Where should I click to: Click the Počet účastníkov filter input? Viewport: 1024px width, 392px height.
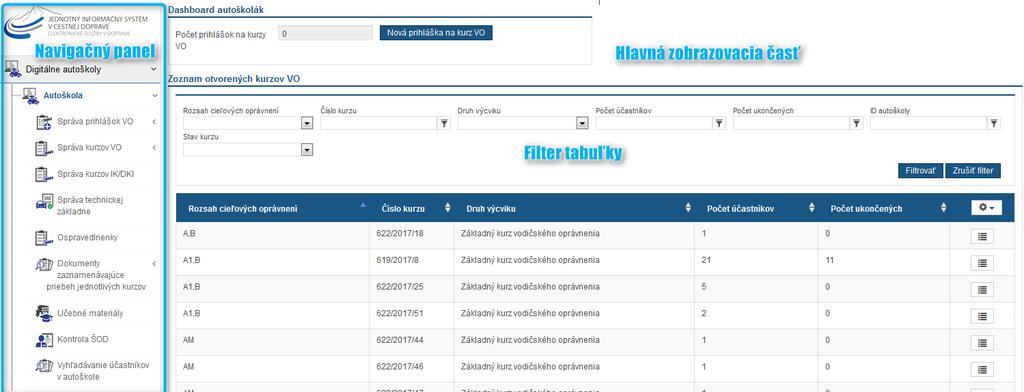[654, 123]
